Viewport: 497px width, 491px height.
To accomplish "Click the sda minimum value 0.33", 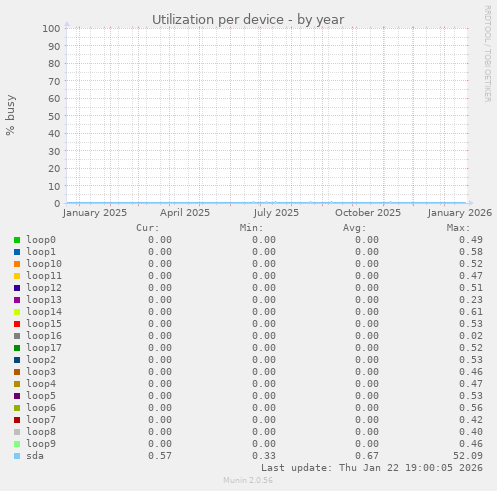I will pos(264,456).
